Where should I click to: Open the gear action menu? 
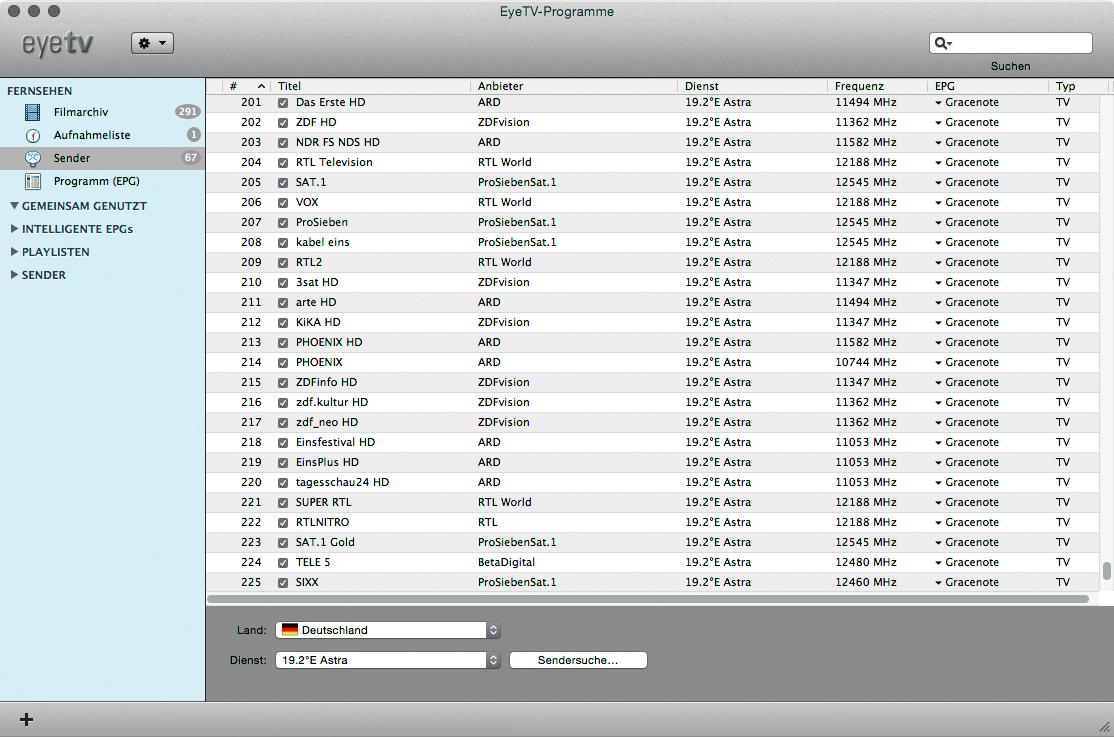click(152, 43)
